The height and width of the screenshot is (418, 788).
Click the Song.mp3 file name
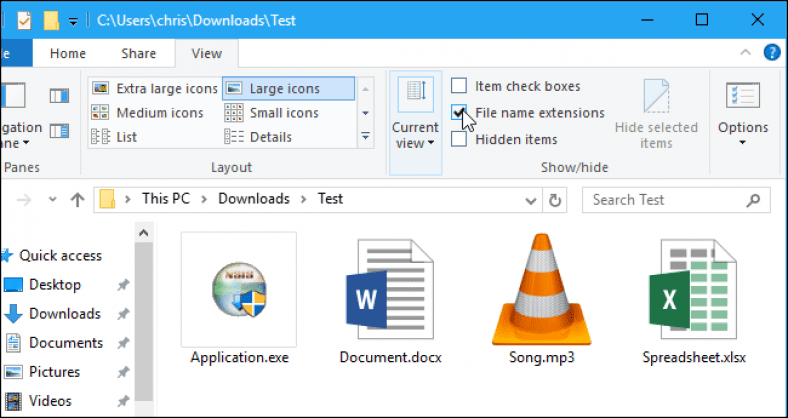542,358
